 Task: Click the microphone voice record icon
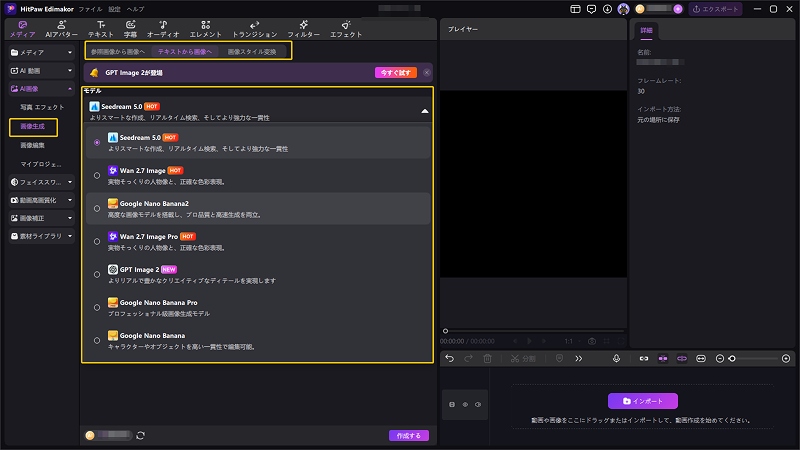pyautogui.click(x=616, y=359)
